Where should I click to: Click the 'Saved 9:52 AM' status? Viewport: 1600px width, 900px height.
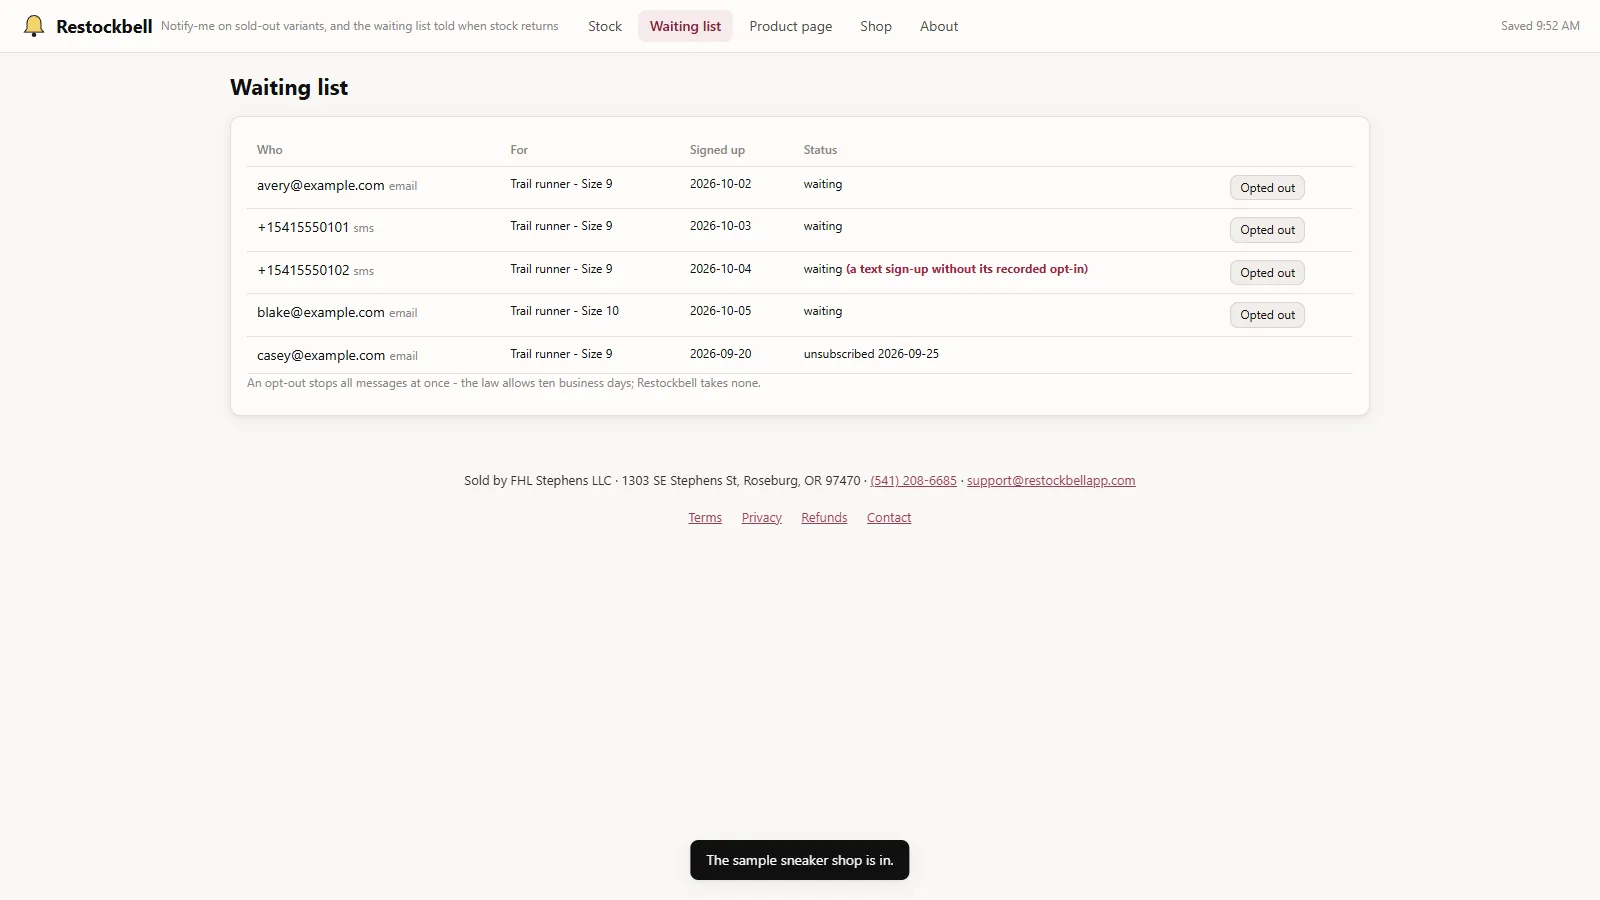pos(1540,26)
